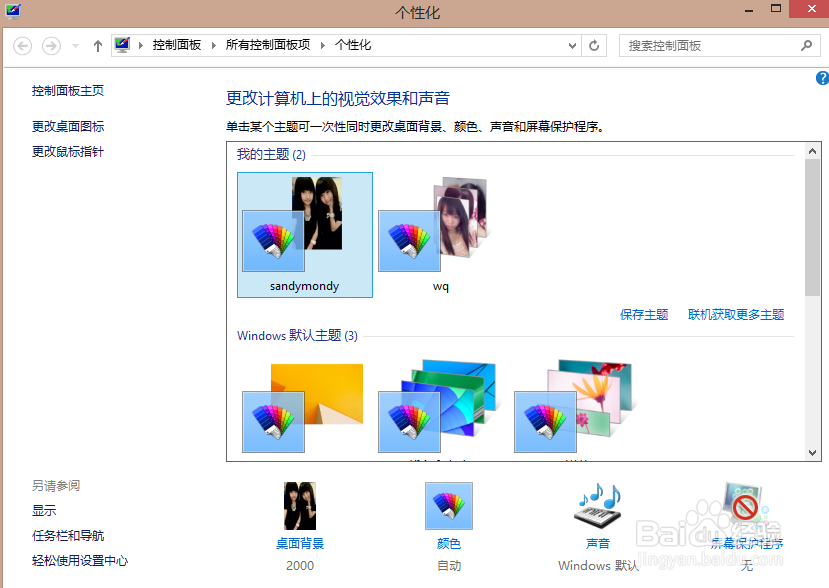
Task: Click 联机获取更多主题 link
Action: (x=736, y=315)
